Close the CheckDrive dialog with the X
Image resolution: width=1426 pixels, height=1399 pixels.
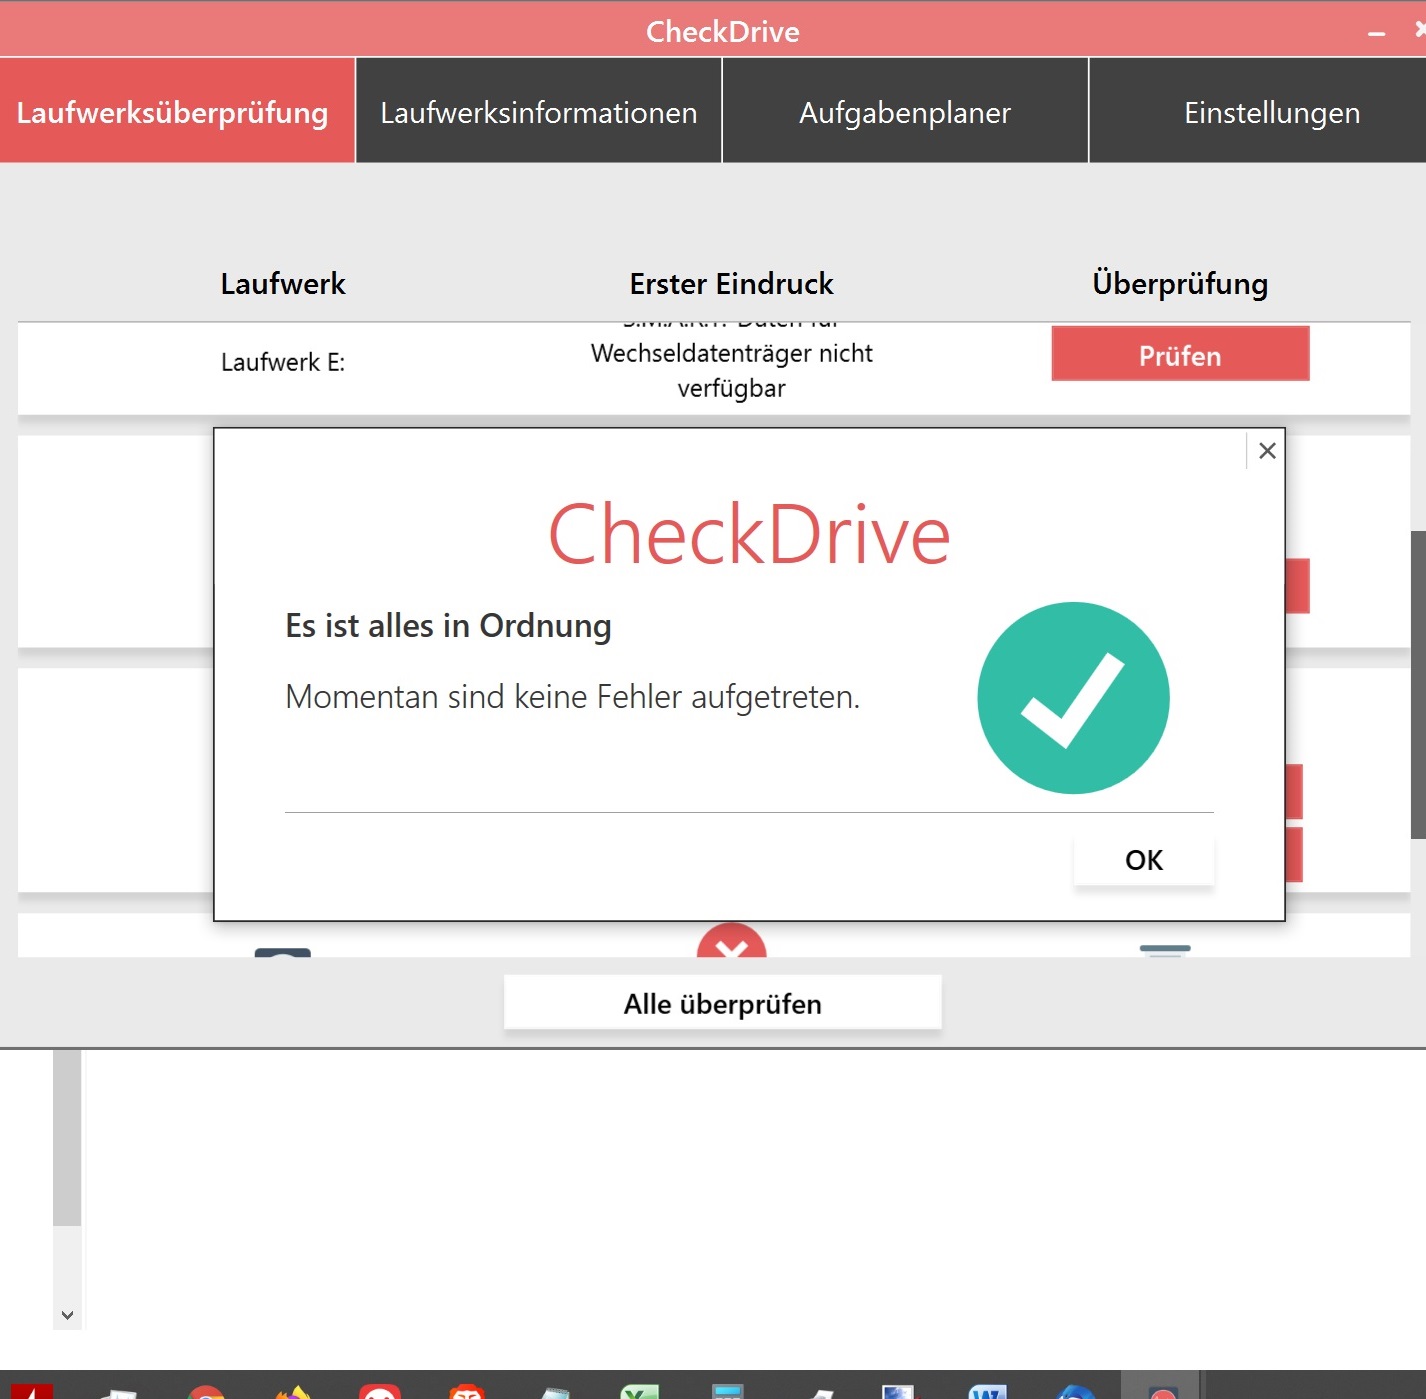tap(1267, 451)
